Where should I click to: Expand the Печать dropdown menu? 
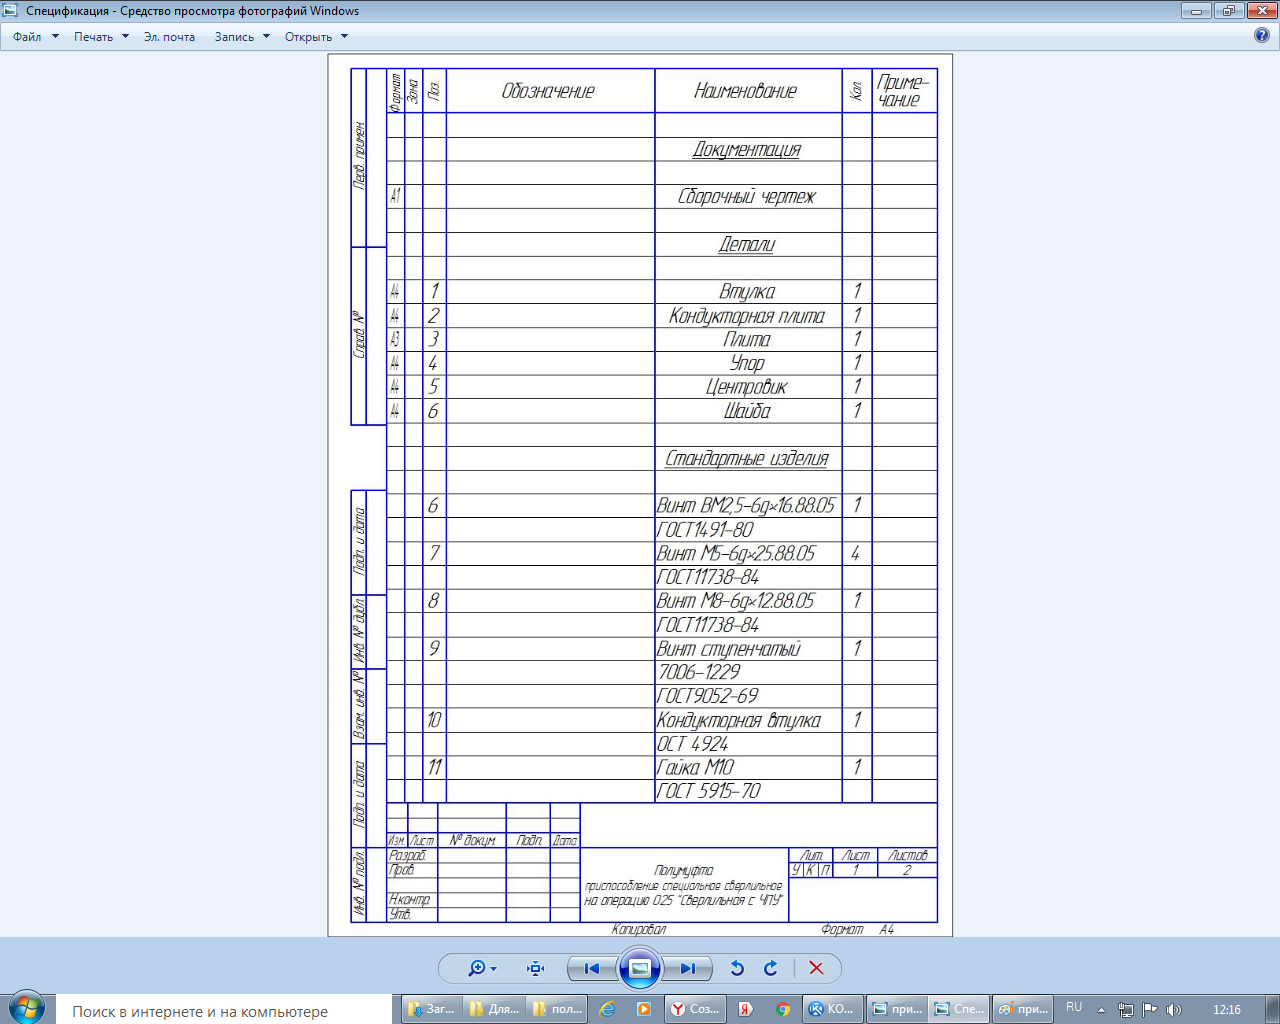pos(101,37)
